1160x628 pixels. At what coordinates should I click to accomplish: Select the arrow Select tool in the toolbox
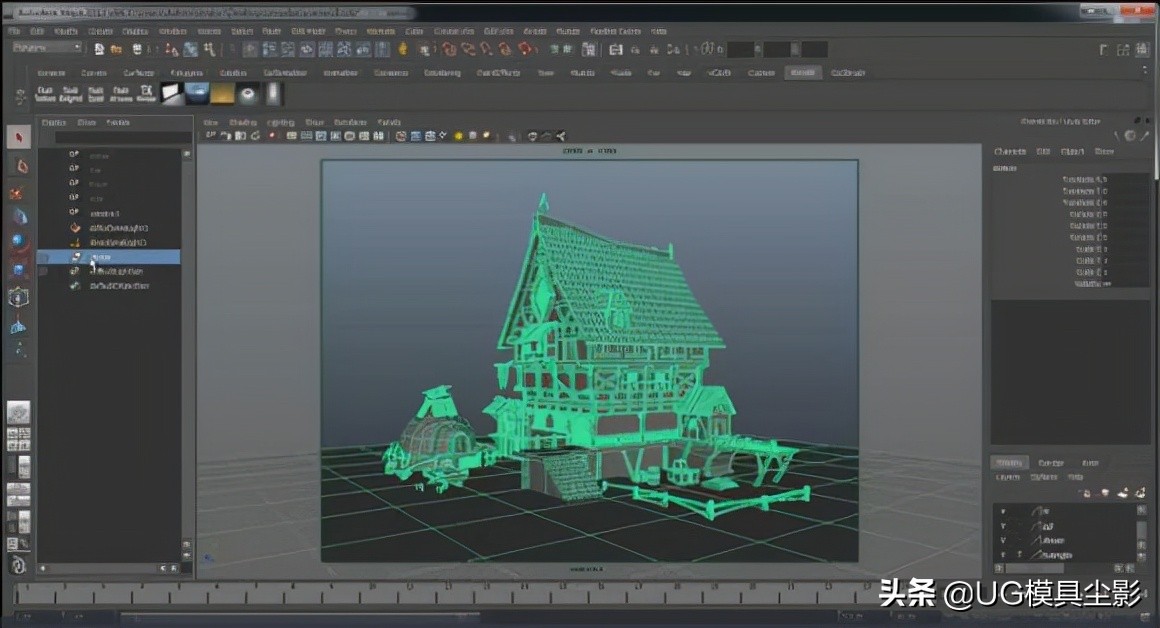click(x=19, y=138)
